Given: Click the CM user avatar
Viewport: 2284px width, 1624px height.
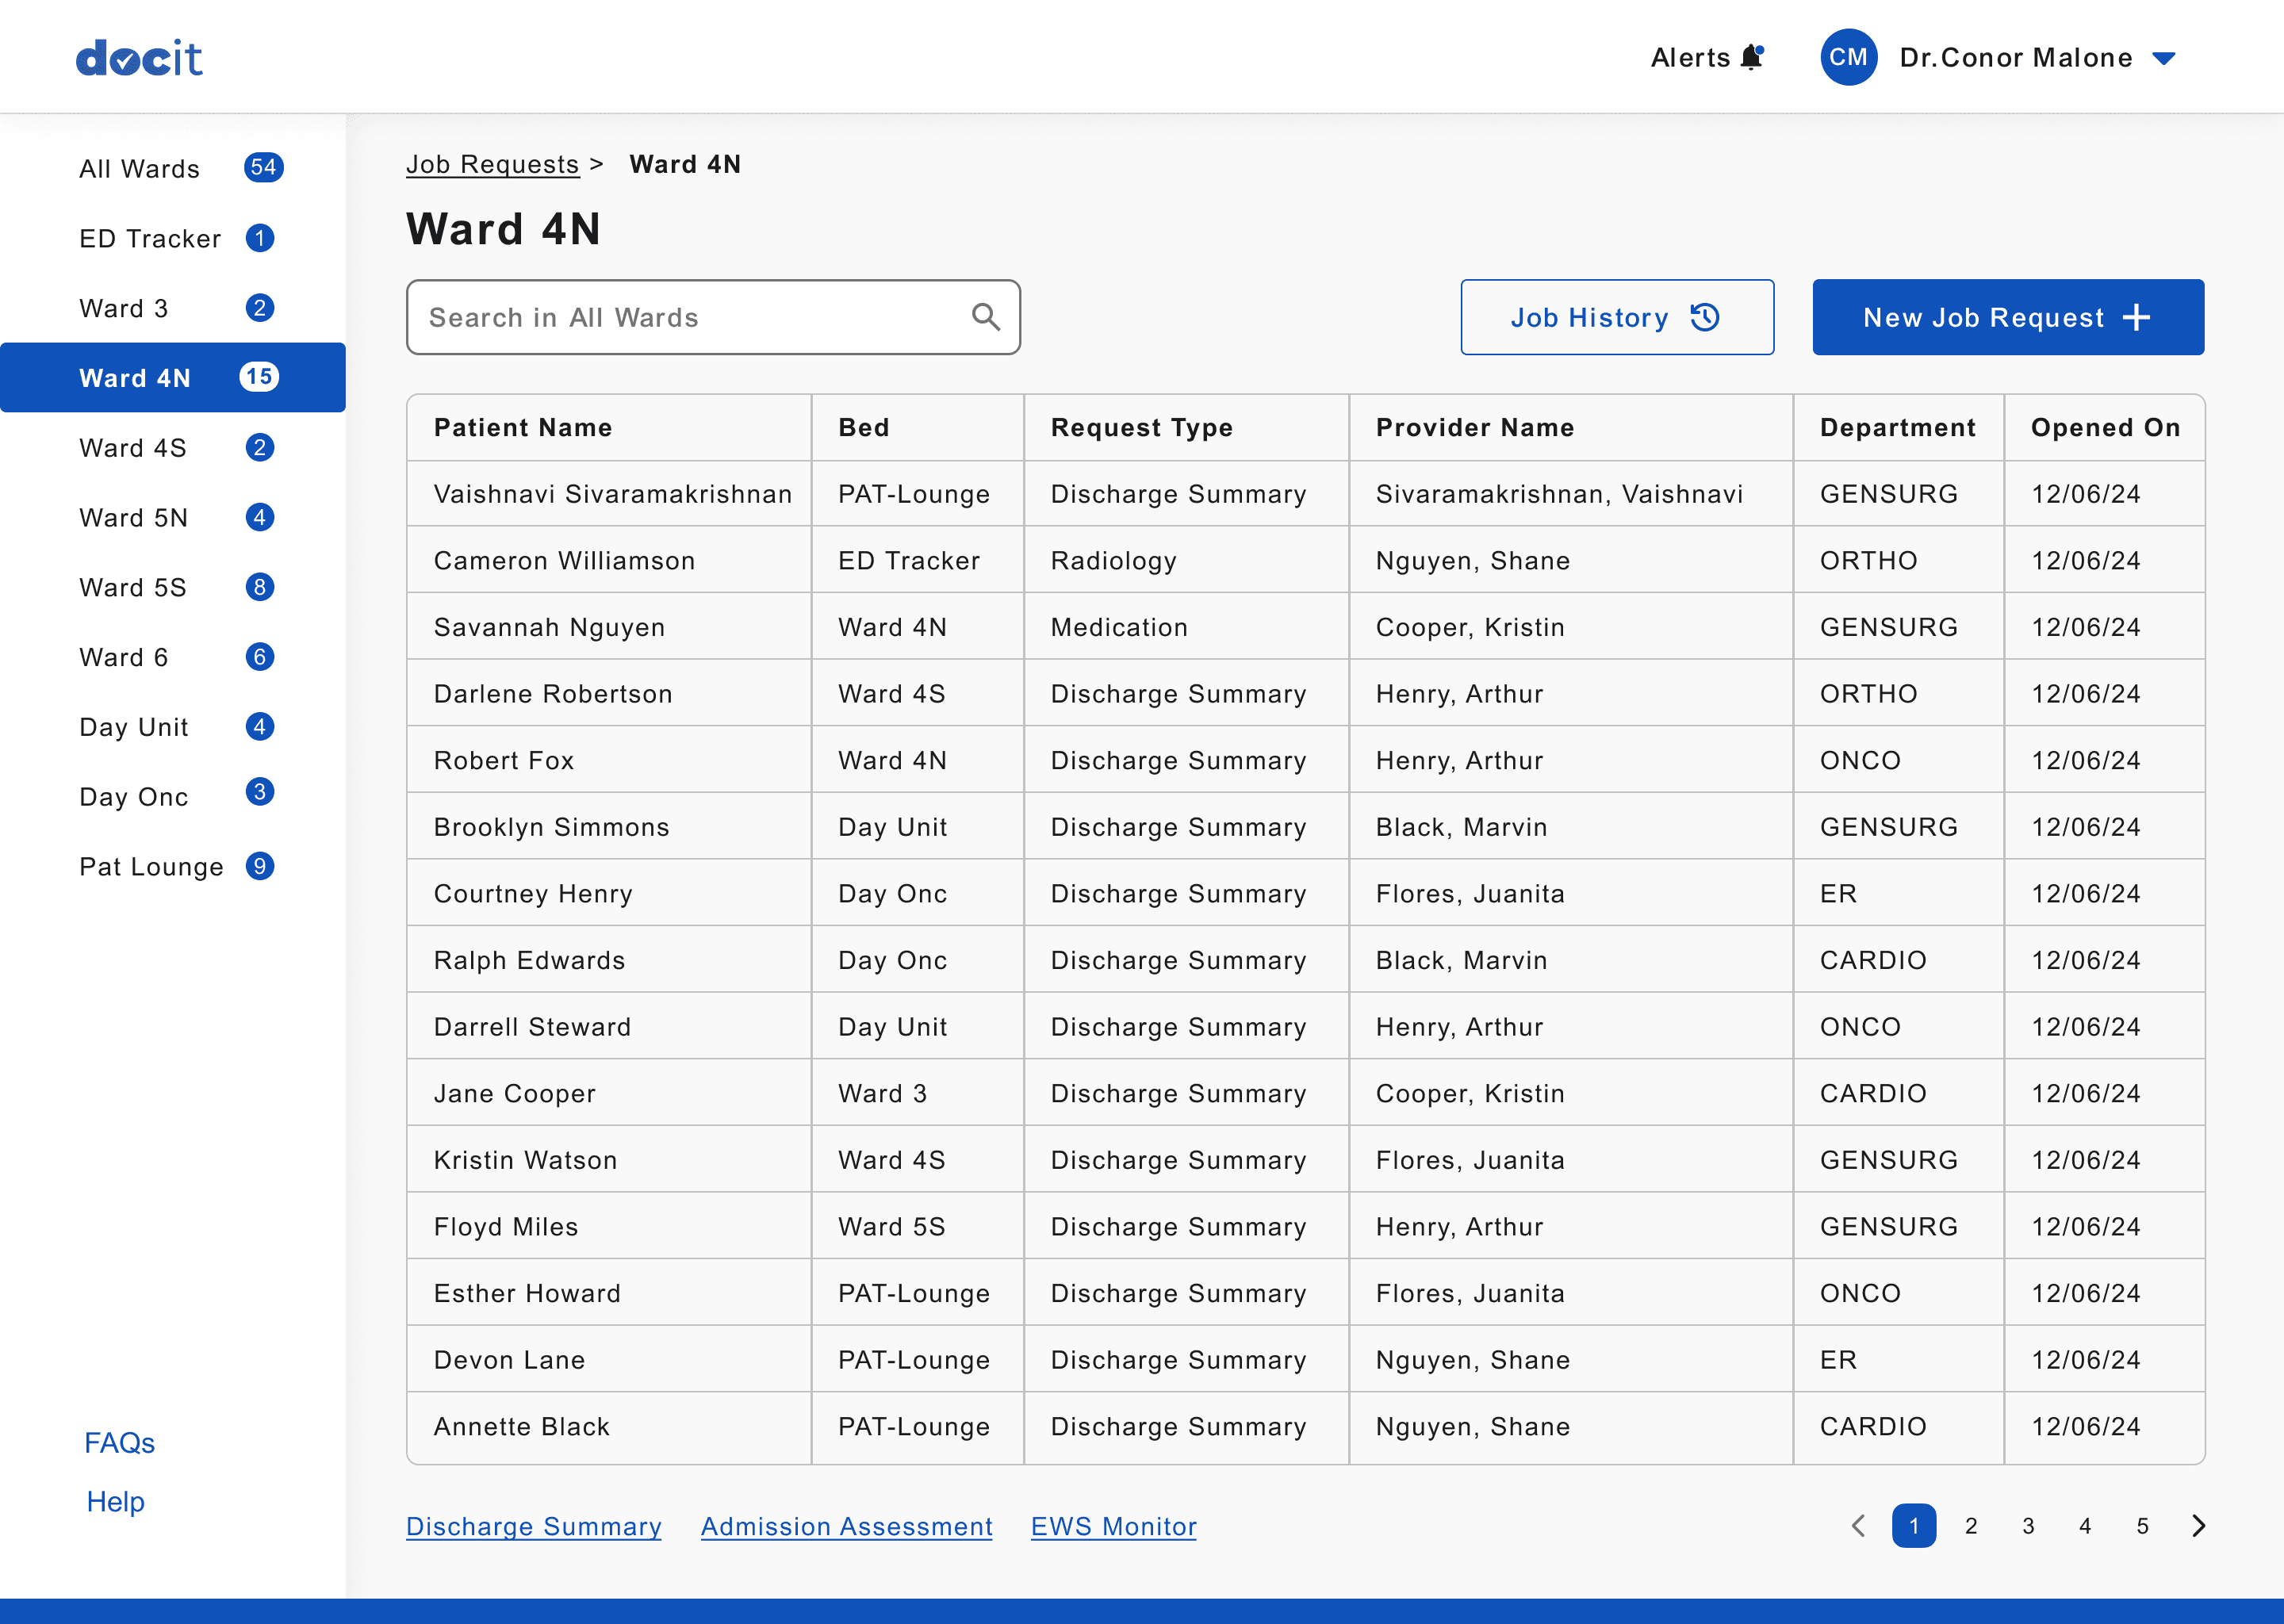Looking at the screenshot, I should (1847, 57).
